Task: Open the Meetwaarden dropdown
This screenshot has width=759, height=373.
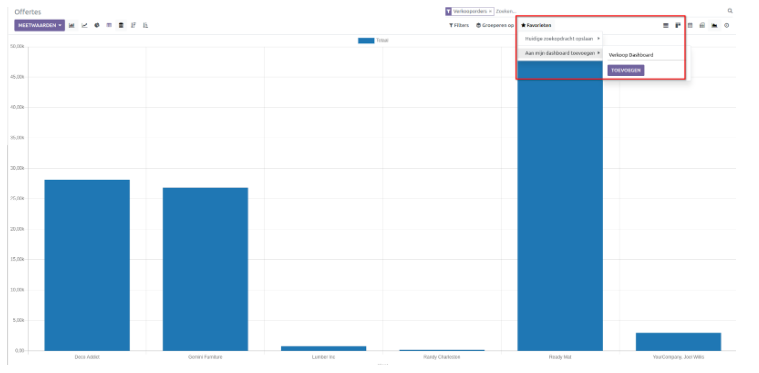Action: pyautogui.click(x=40, y=26)
